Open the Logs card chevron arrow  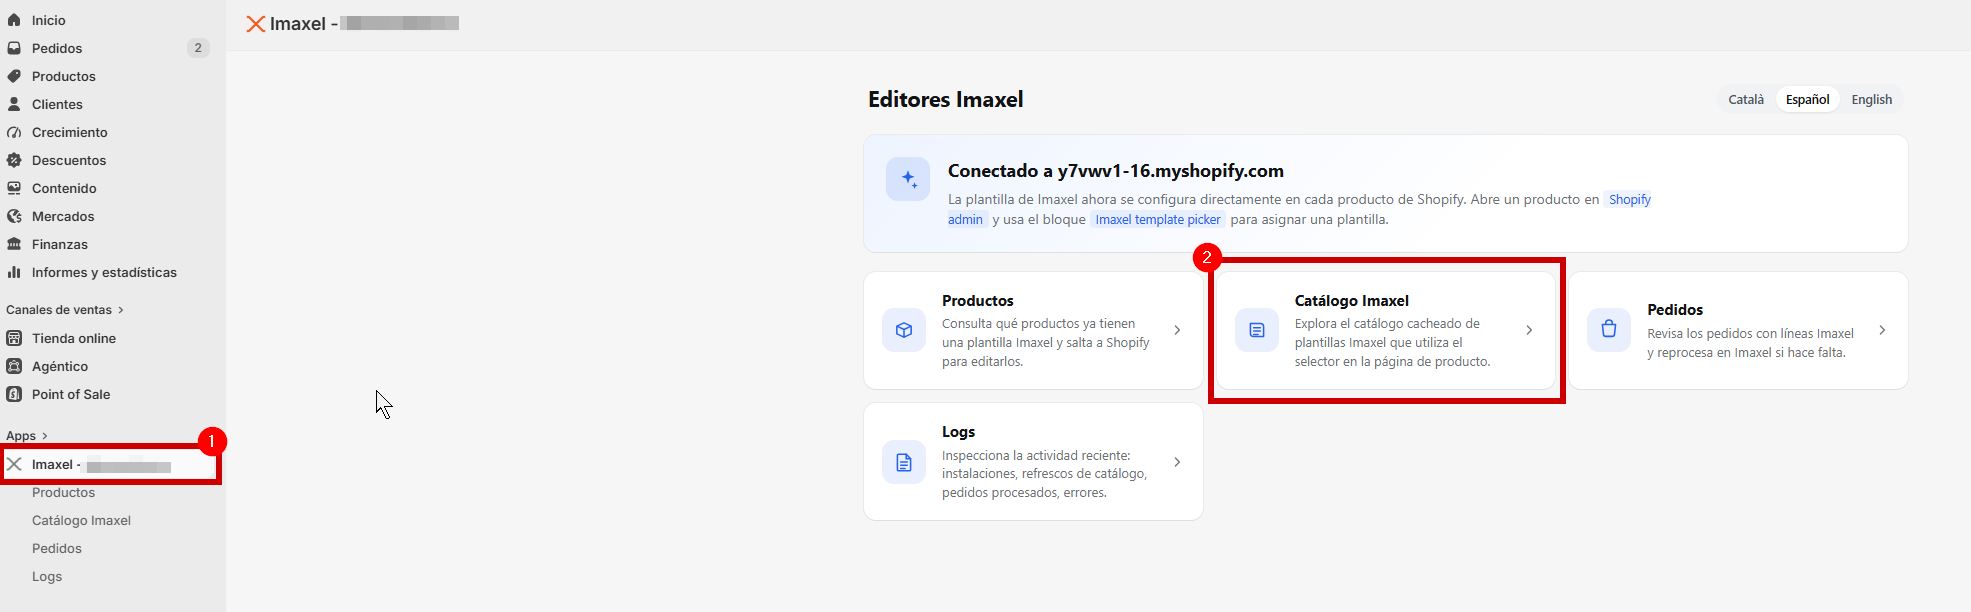[1177, 462]
